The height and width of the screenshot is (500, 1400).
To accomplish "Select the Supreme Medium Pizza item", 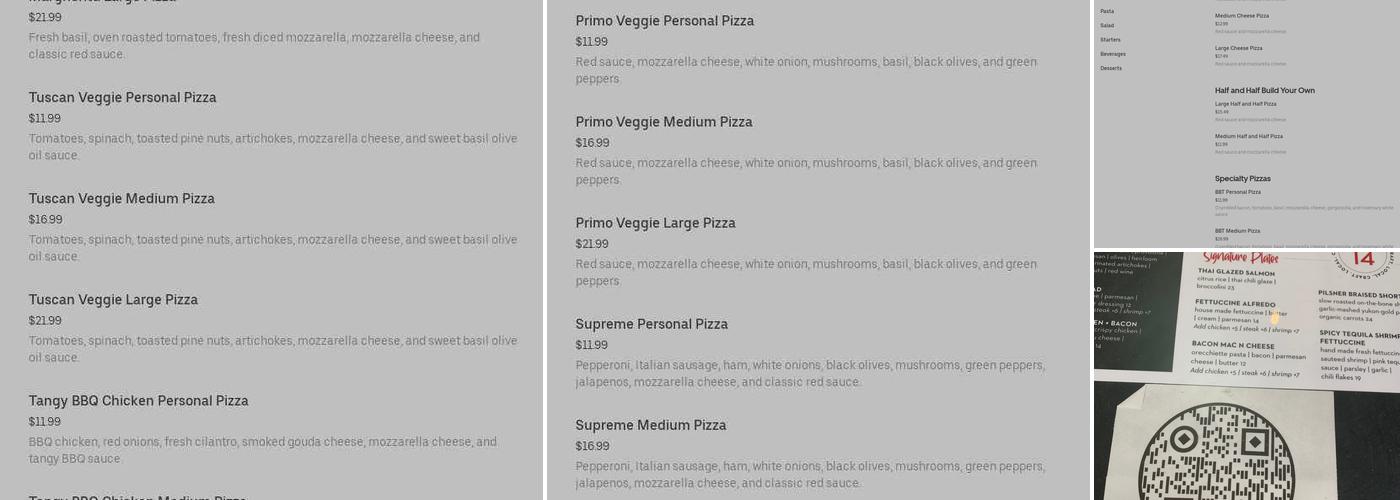I will pyautogui.click(x=651, y=425).
